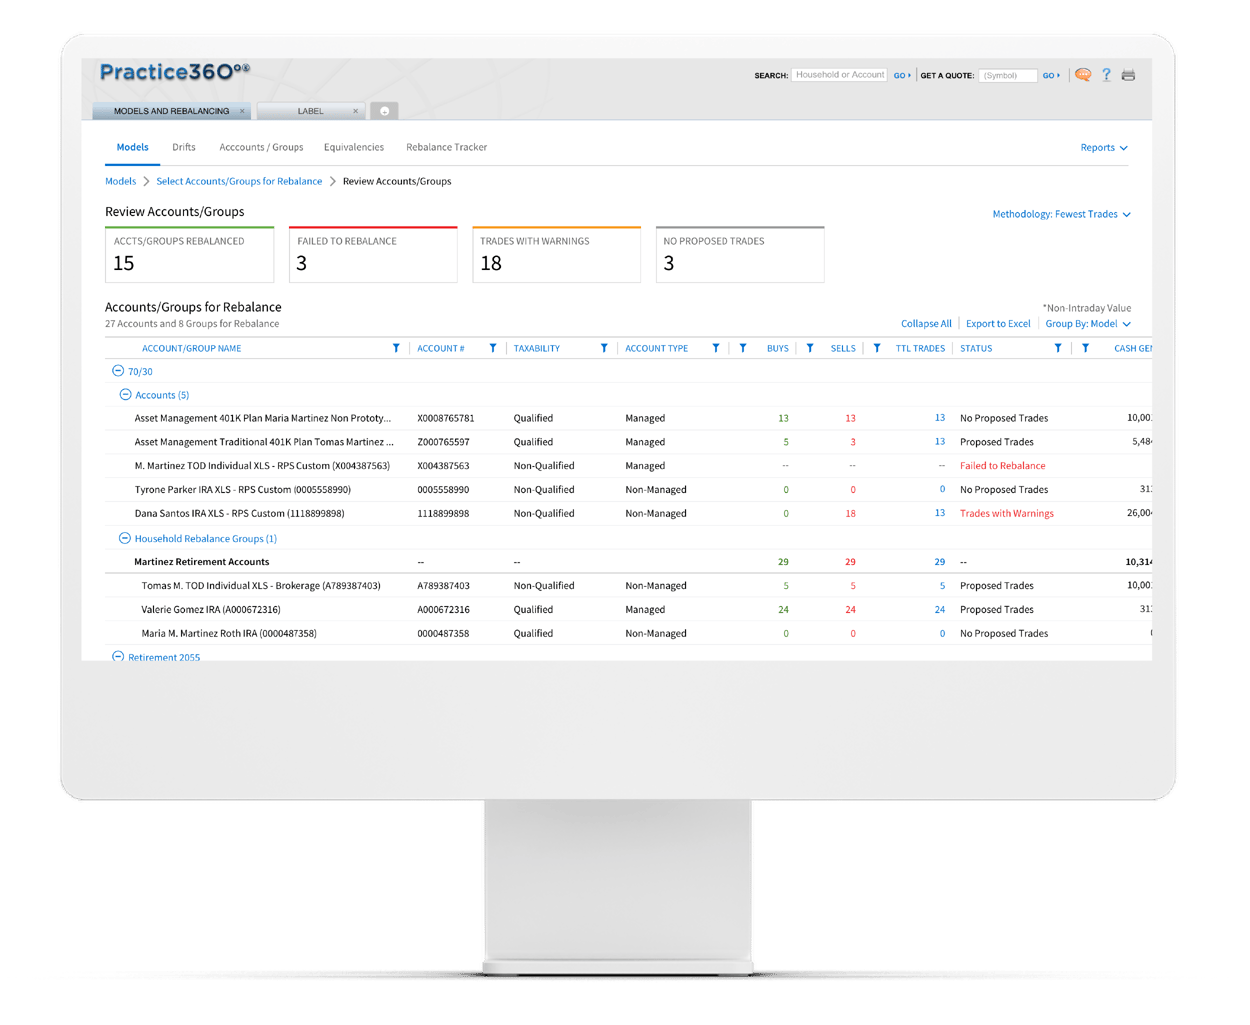Filter the Taxability column
Screen dimensions: 1250x1025
tap(604, 348)
